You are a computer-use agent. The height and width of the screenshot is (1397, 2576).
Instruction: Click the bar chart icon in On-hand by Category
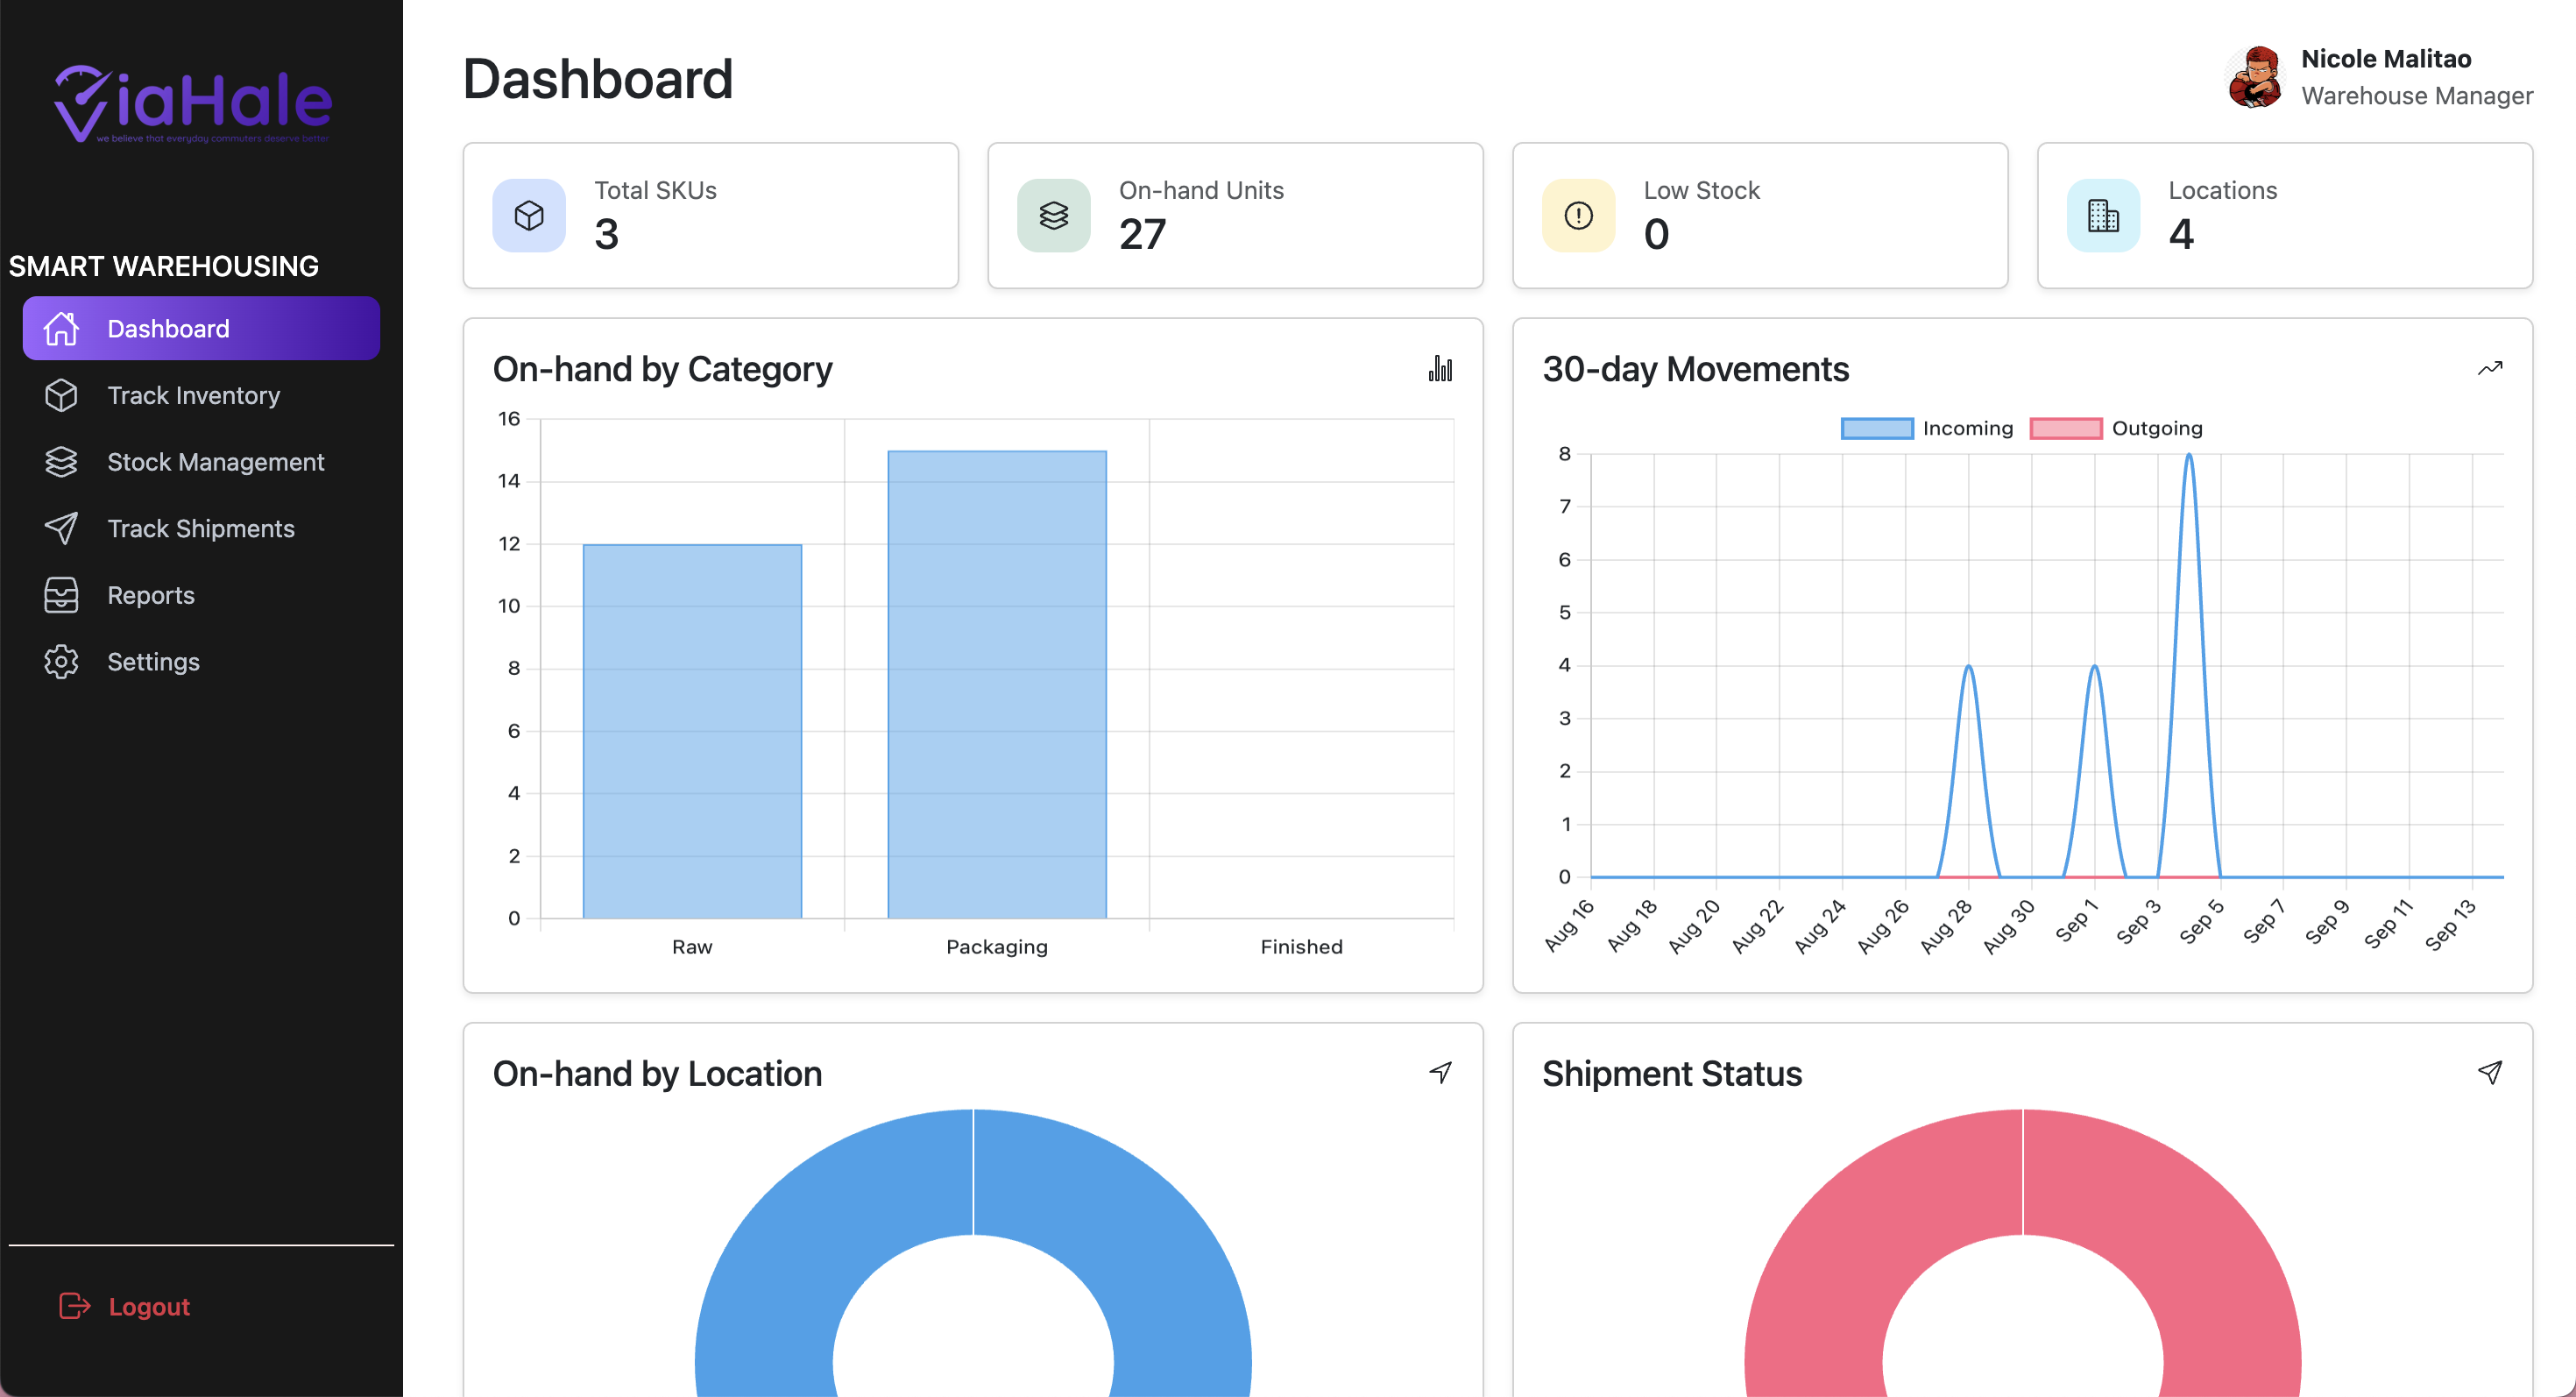click(x=1440, y=369)
